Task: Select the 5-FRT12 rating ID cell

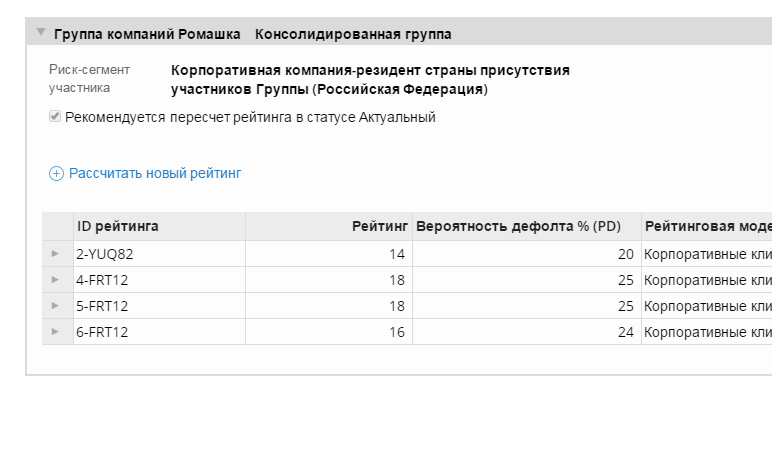Action: coord(160,306)
